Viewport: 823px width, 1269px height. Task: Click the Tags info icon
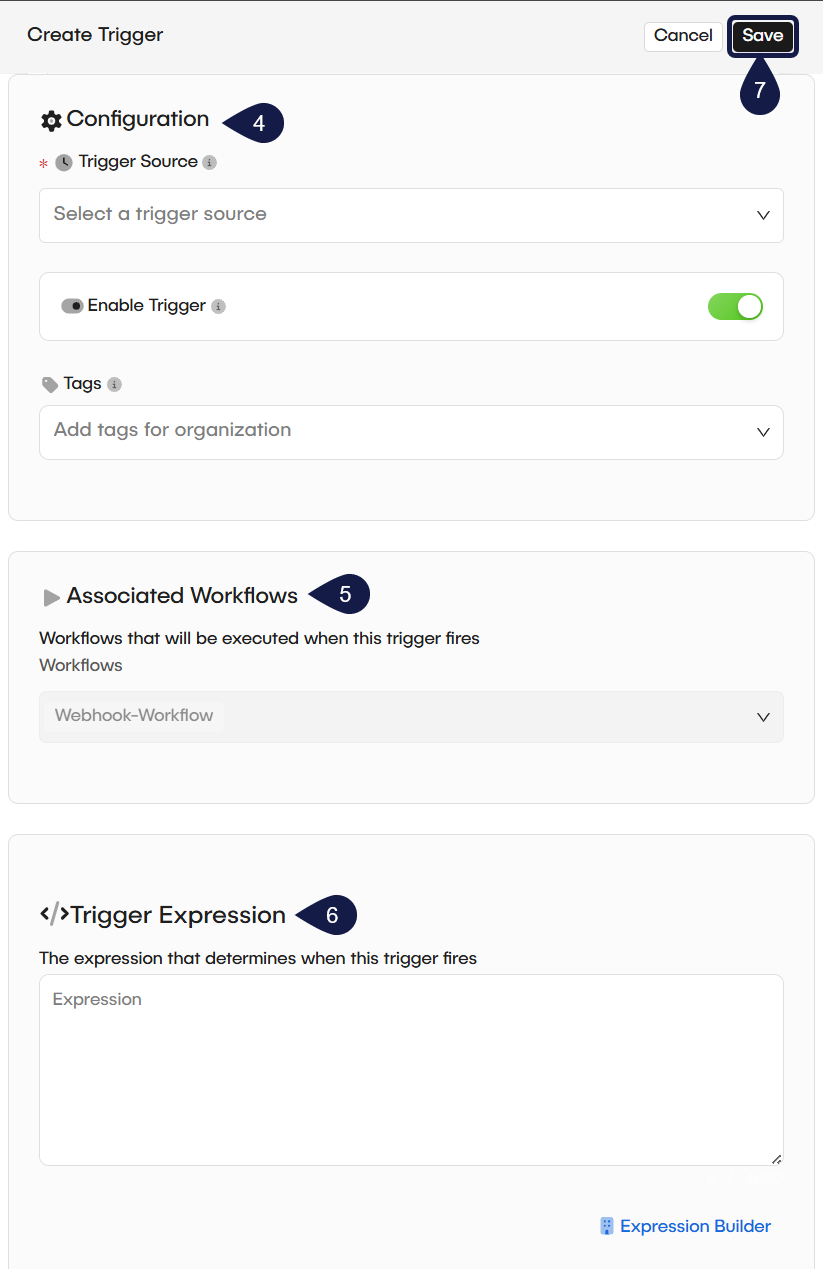click(114, 384)
